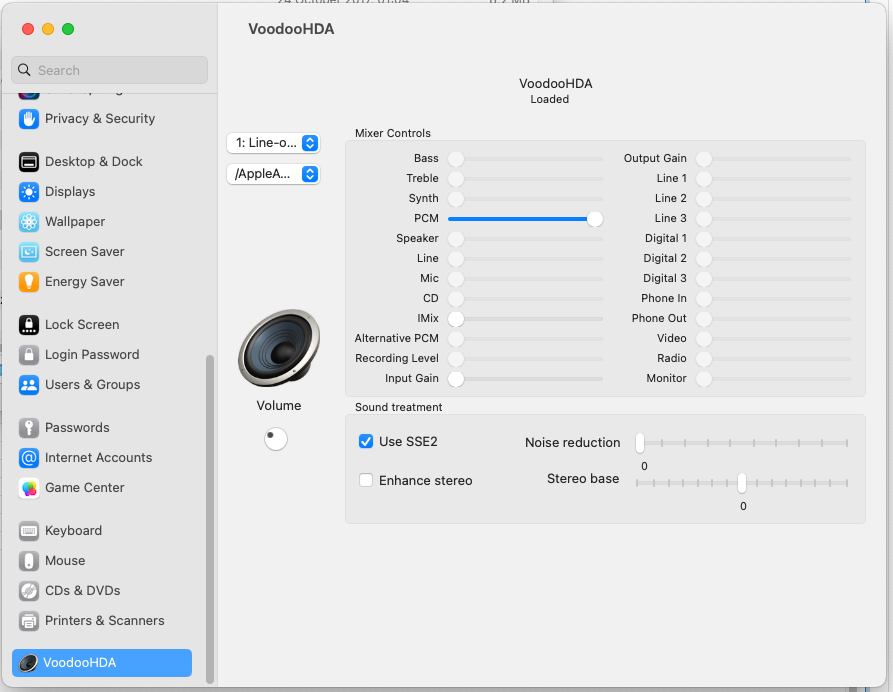The height and width of the screenshot is (692, 893).
Task: Click the VoodooHDA speaker sidebar icon
Action: [x=28, y=663]
